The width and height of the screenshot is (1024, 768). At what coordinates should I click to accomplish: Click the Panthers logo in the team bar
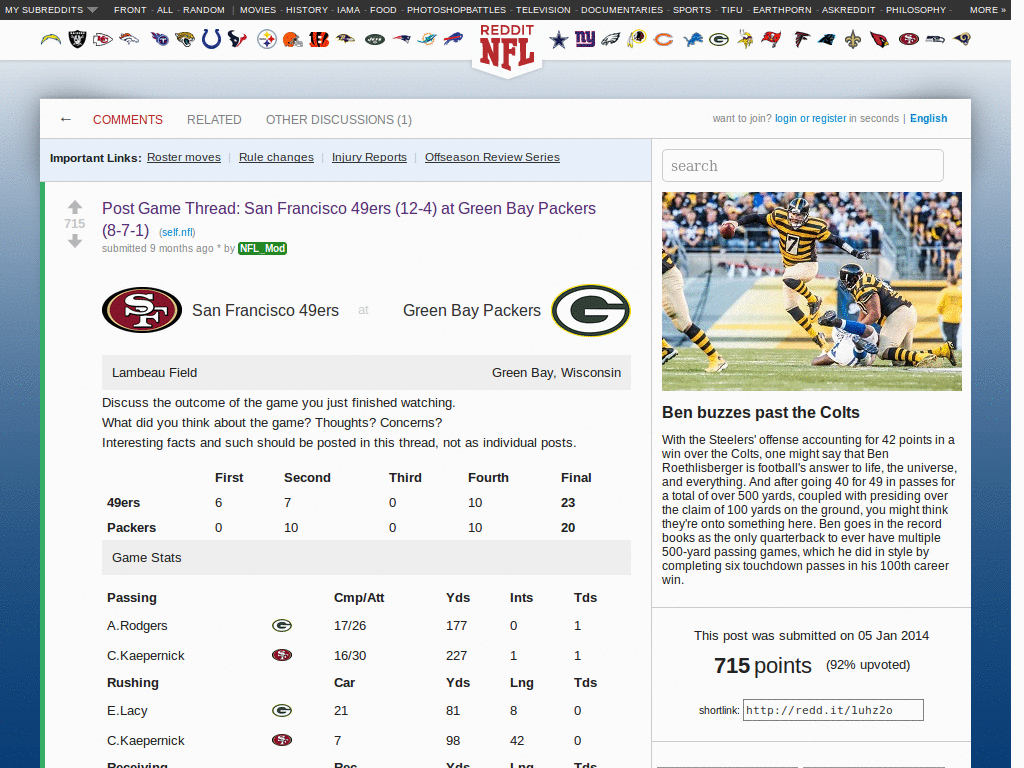(x=827, y=40)
